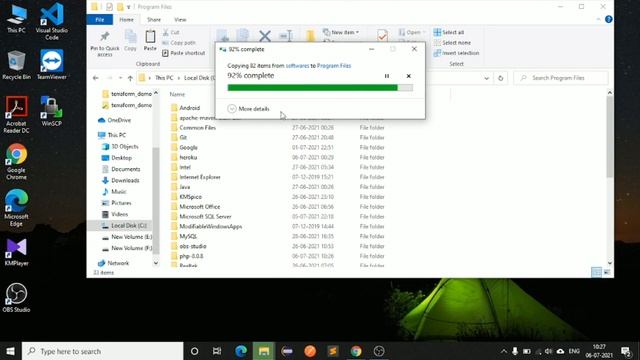
Task: Select the obs-studio folder
Action: (193, 246)
